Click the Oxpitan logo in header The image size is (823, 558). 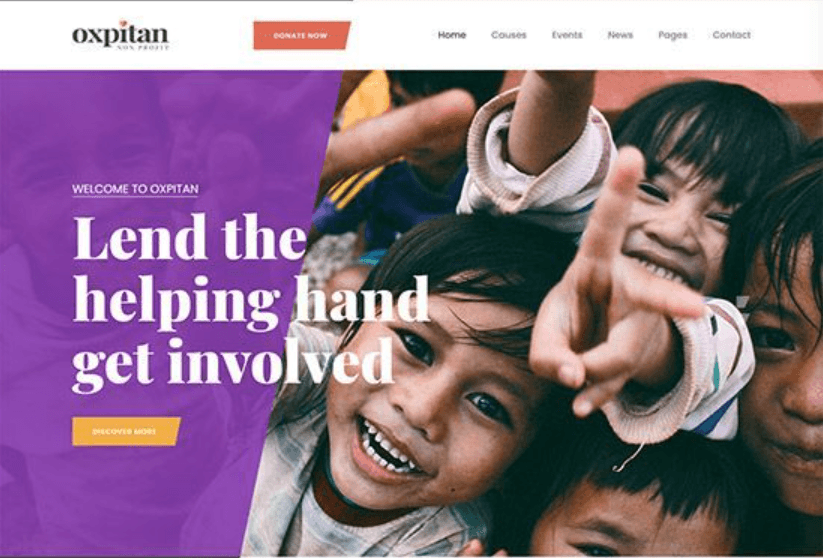(121, 36)
